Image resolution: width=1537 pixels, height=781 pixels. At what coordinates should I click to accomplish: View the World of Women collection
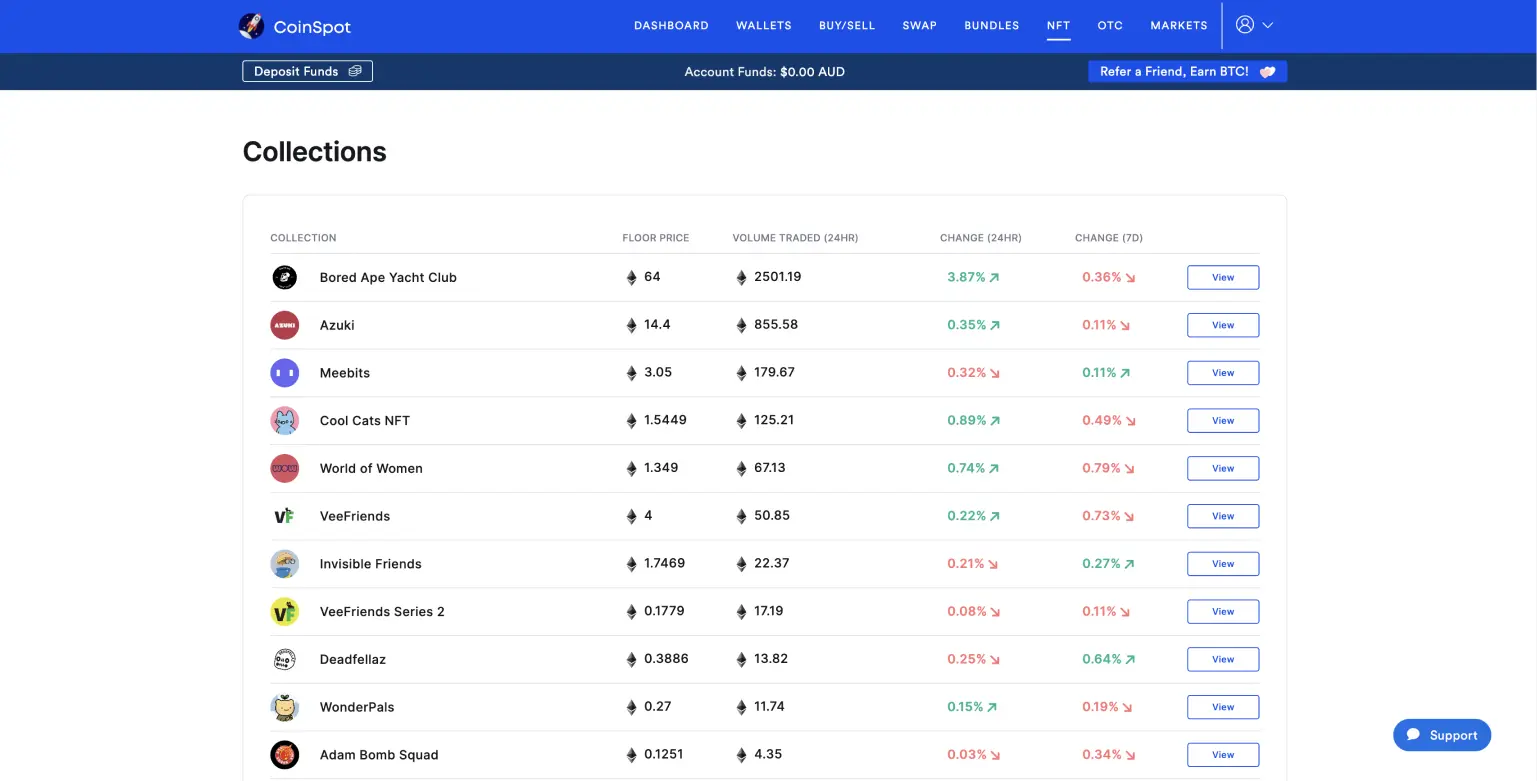pyautogui.click(x=1222, y=468)
